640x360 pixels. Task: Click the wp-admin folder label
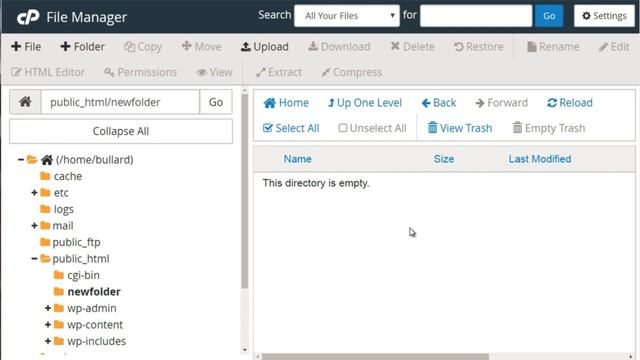[x=92, y=308]
